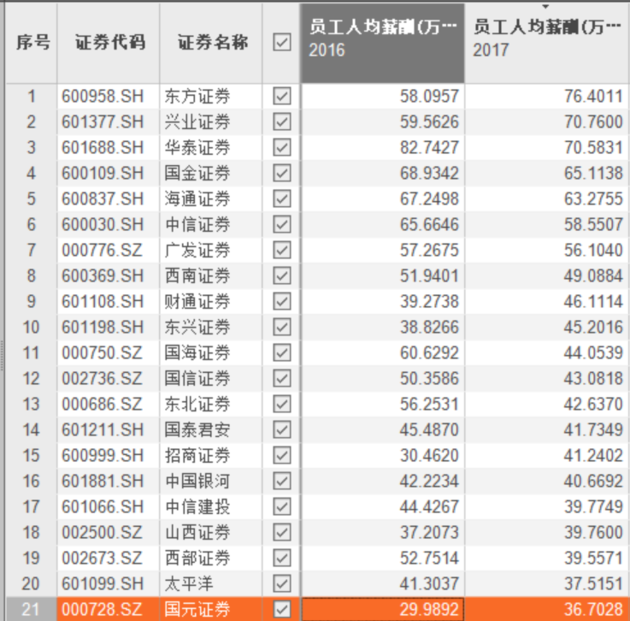Click the 证券代码 column header
The width and height of the screenshot is (630, 621).
pyautogui.click(x=108, y=43)
